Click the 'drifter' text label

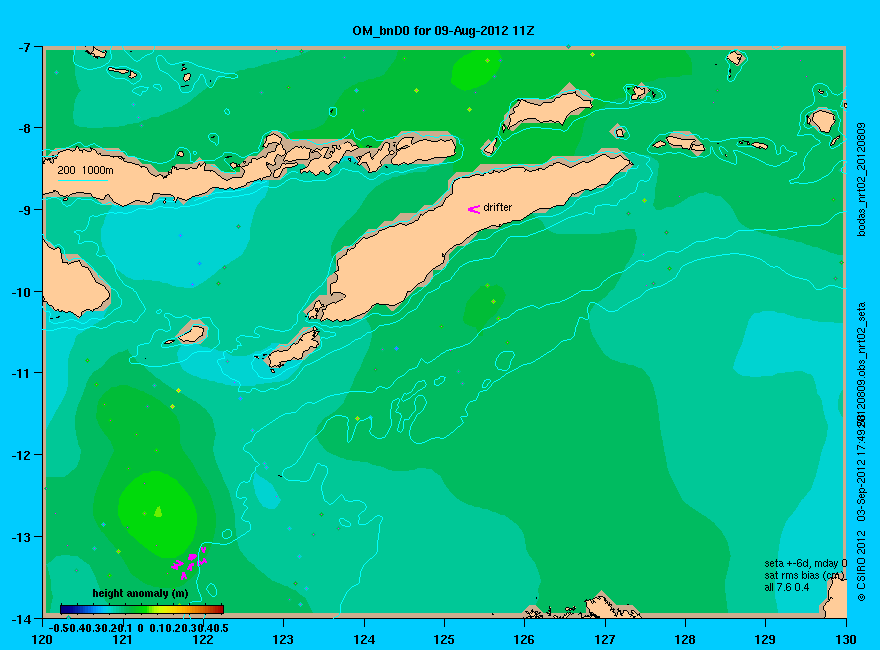[498, 208]
